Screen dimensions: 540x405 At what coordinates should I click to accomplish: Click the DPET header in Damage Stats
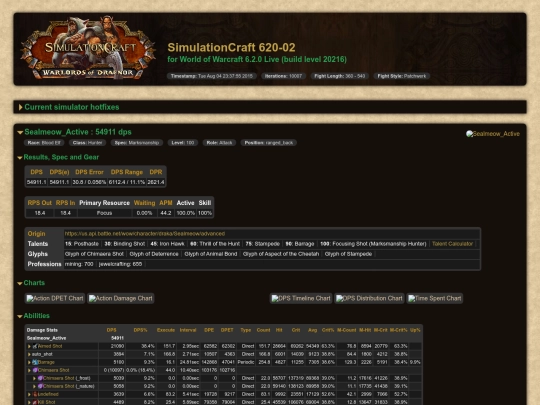(x=227, y=330)
